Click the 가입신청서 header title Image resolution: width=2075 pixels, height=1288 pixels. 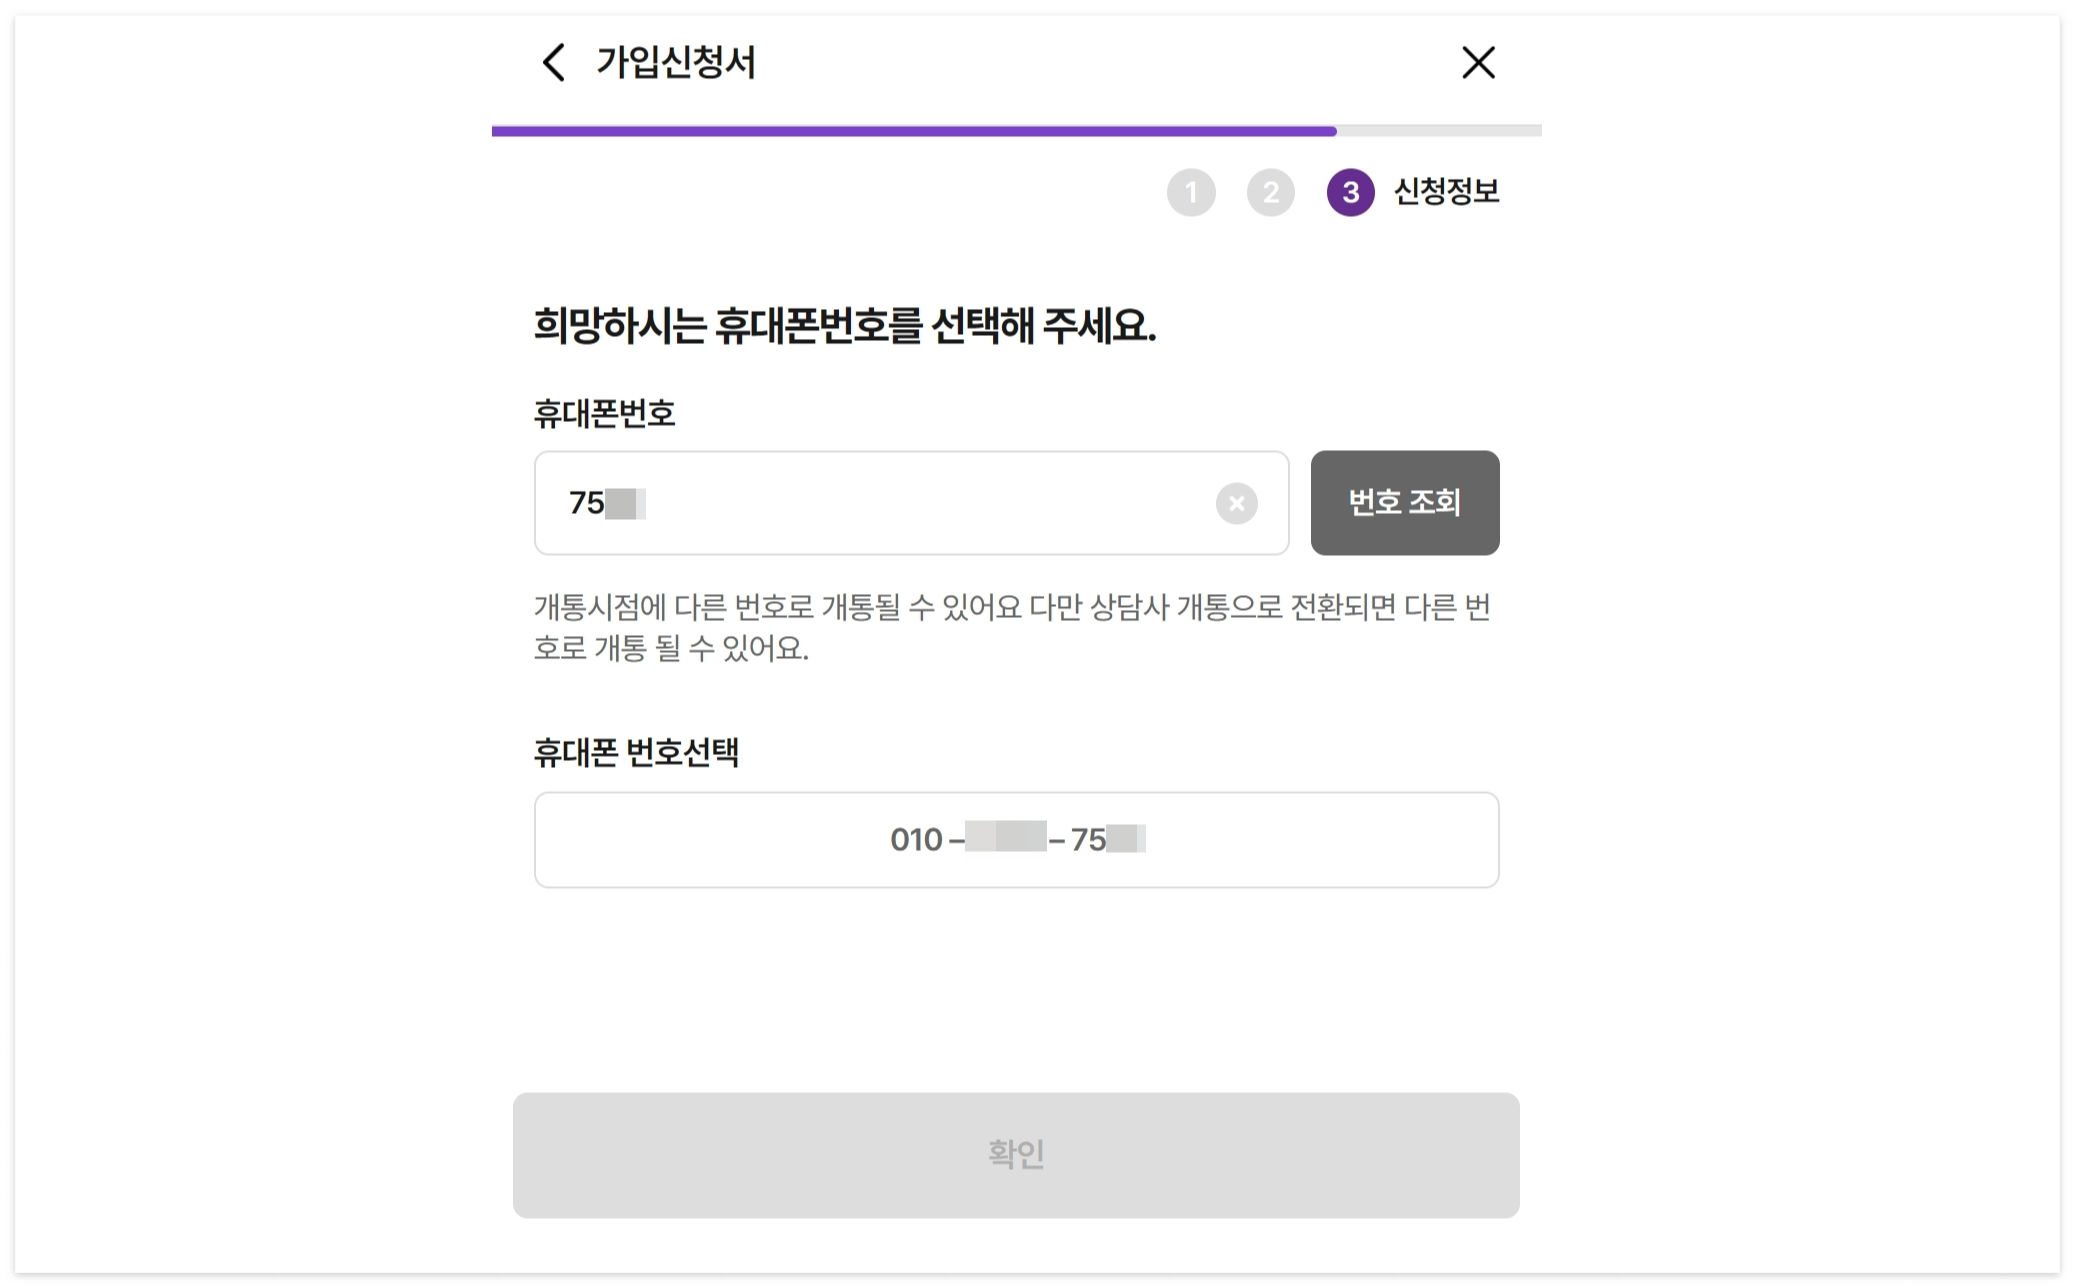pos(676,63)
